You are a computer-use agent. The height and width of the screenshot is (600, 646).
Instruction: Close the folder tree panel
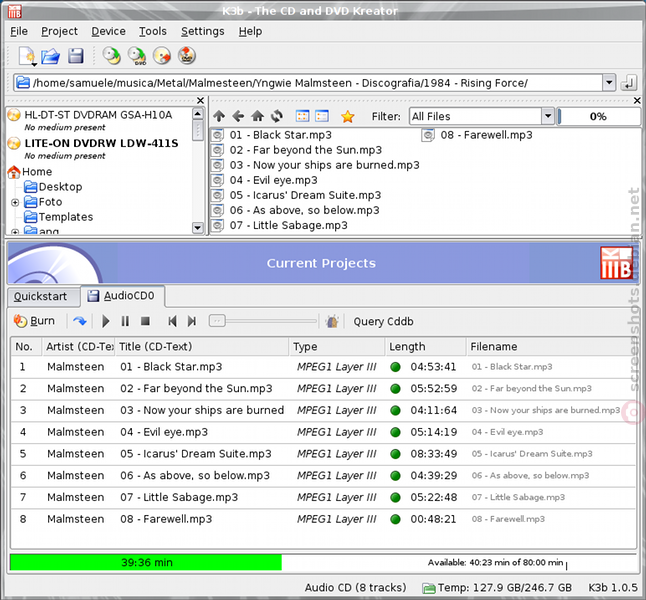pos(200,100)
